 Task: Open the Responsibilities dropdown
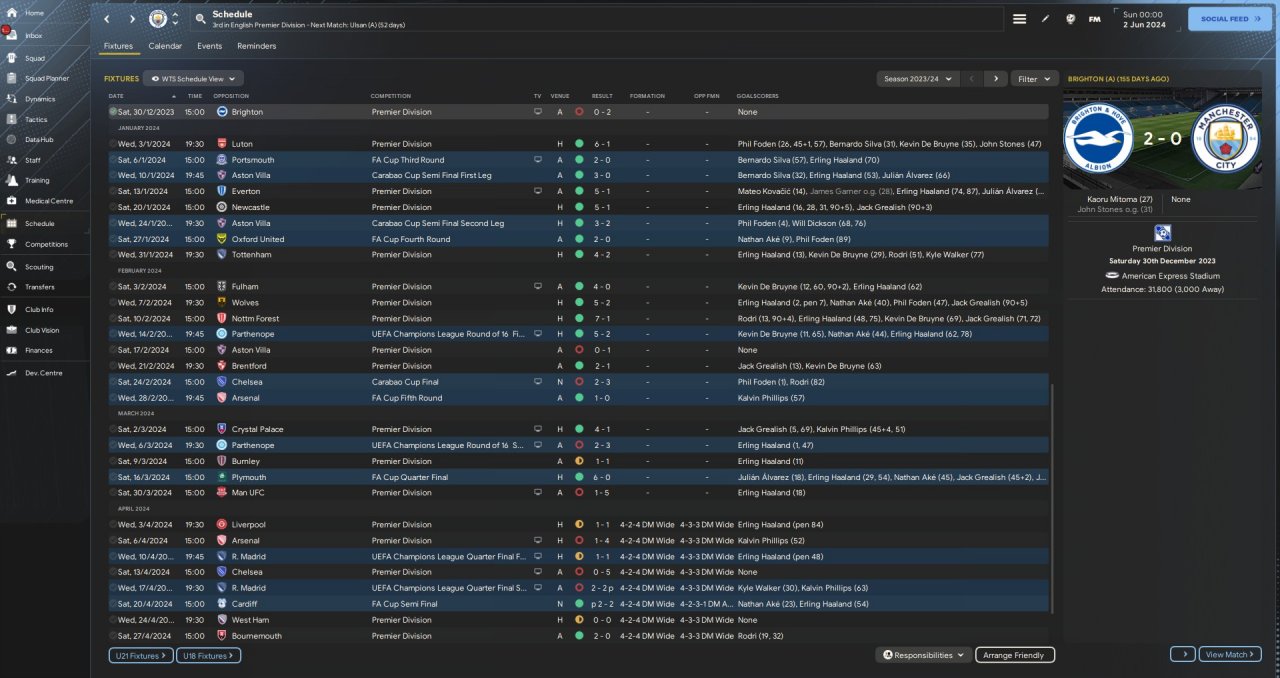(x=923, y=655)
